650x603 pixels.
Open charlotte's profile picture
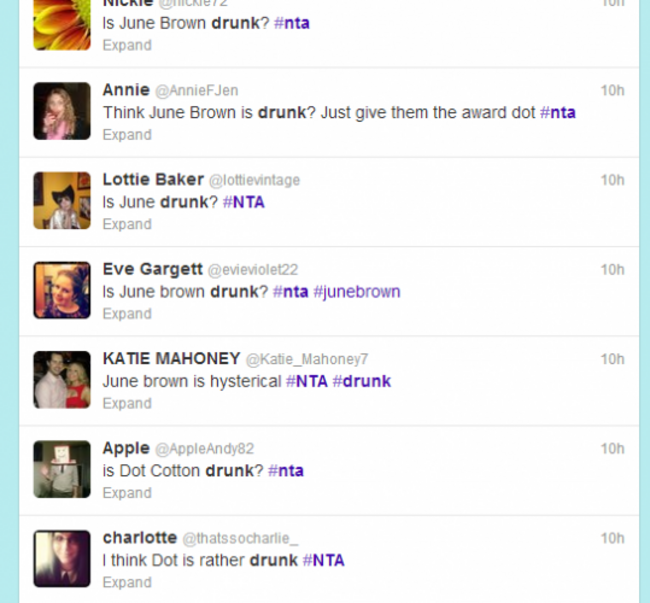point(62,559)
